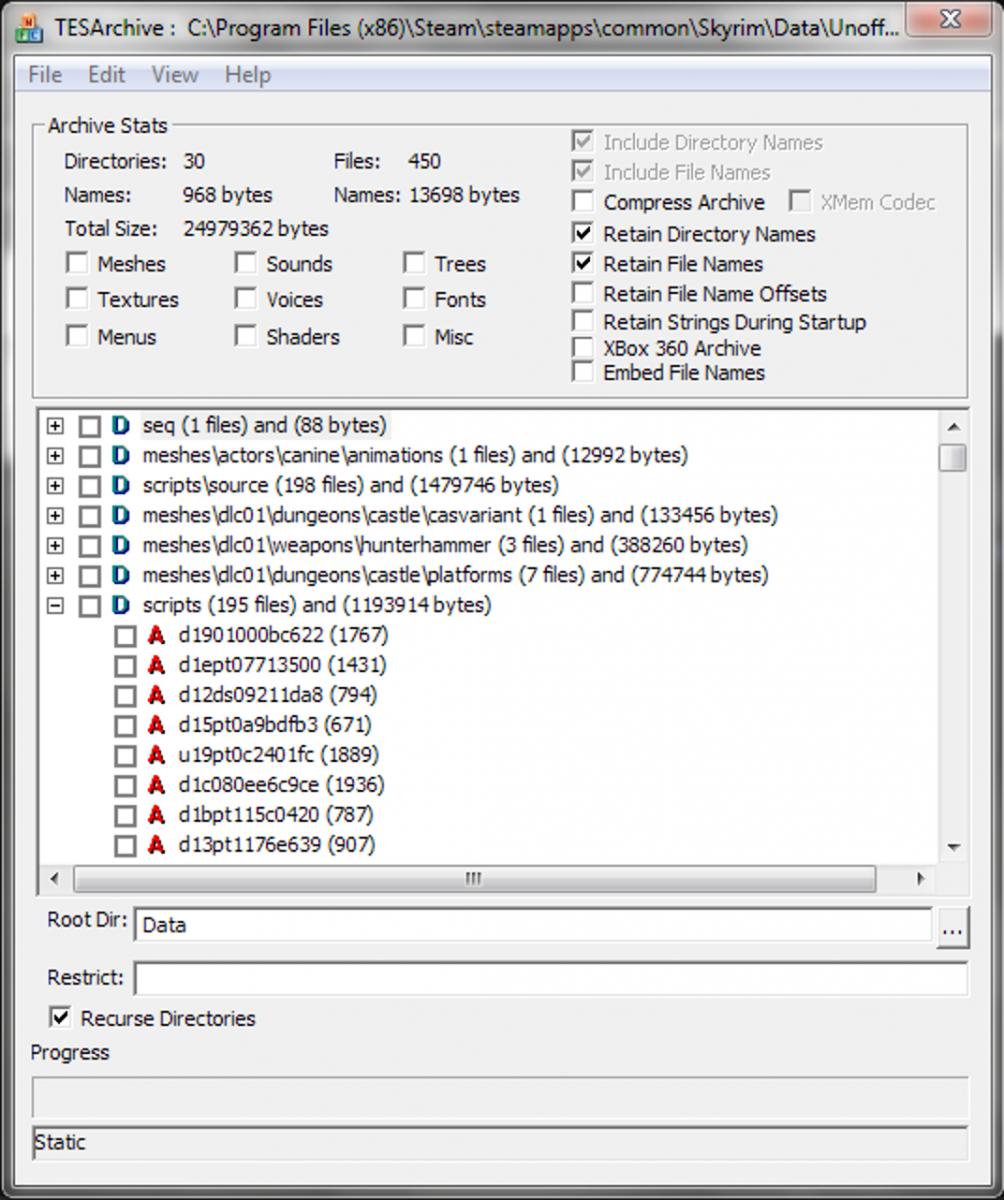1004x1200 pixels.
Task: Open the Edit menu
Action: [106, 75]
